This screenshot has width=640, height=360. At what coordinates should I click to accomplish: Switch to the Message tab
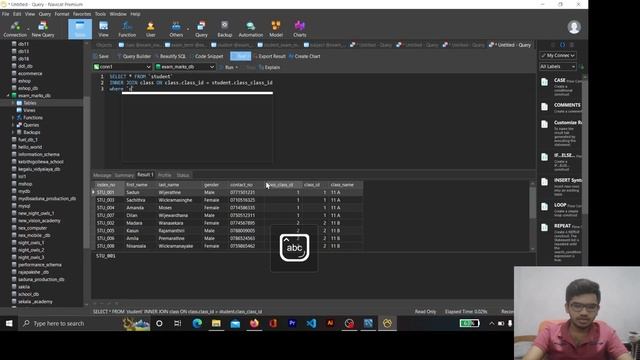[x=102, y=175]
